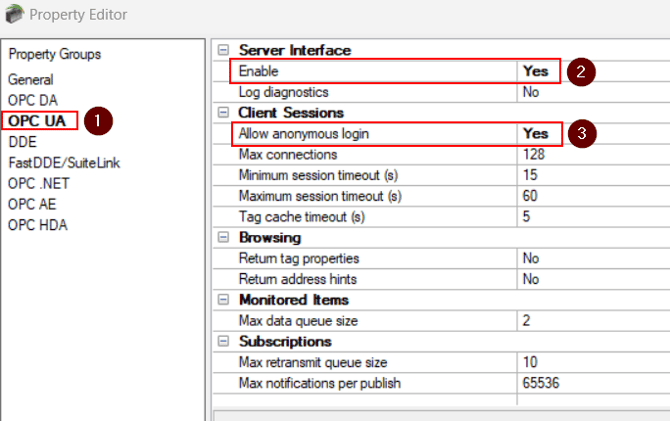Click the Property Editor window icon
Viewport: 670px width, 421px height.
tap(13, 15)
